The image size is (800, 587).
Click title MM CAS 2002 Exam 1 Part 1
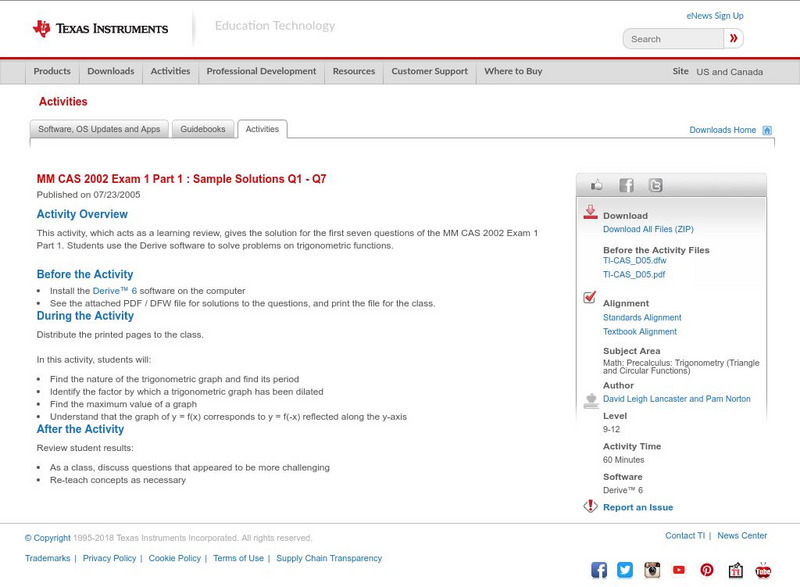point(181,179)
